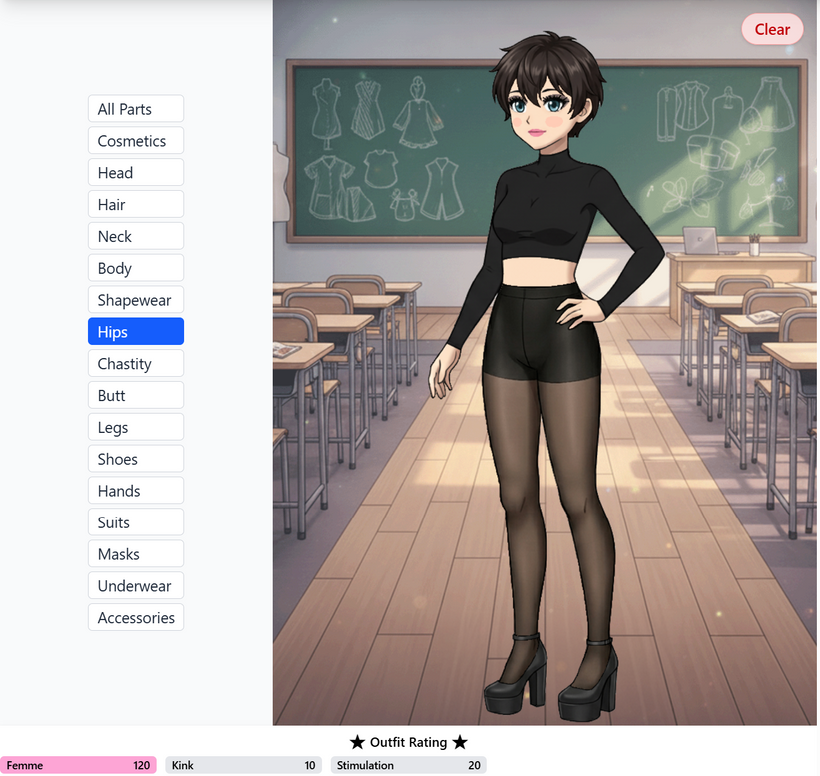The image size is (820, 776).
Task: Choose the Hair category
Action: tap(135, 205)
